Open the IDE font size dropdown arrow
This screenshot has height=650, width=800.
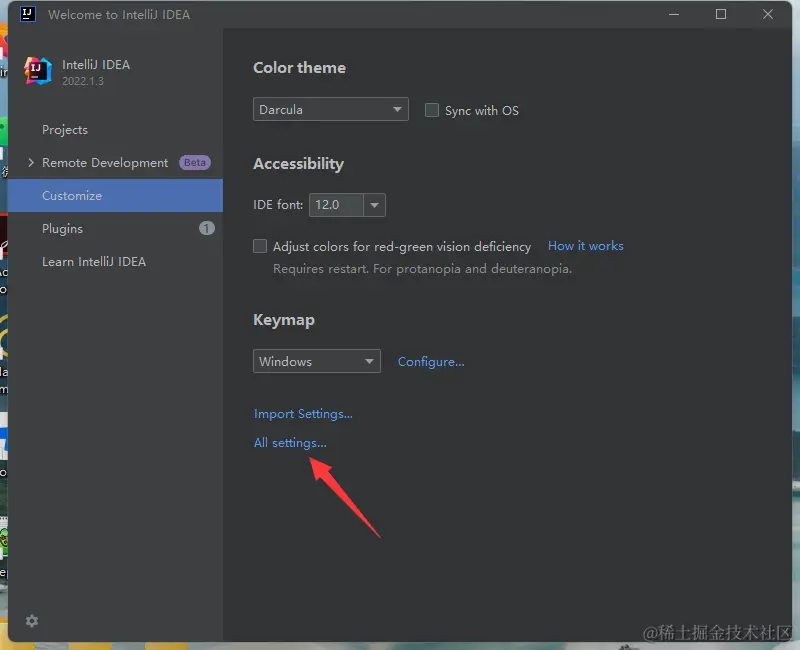(x=374, y=205)
